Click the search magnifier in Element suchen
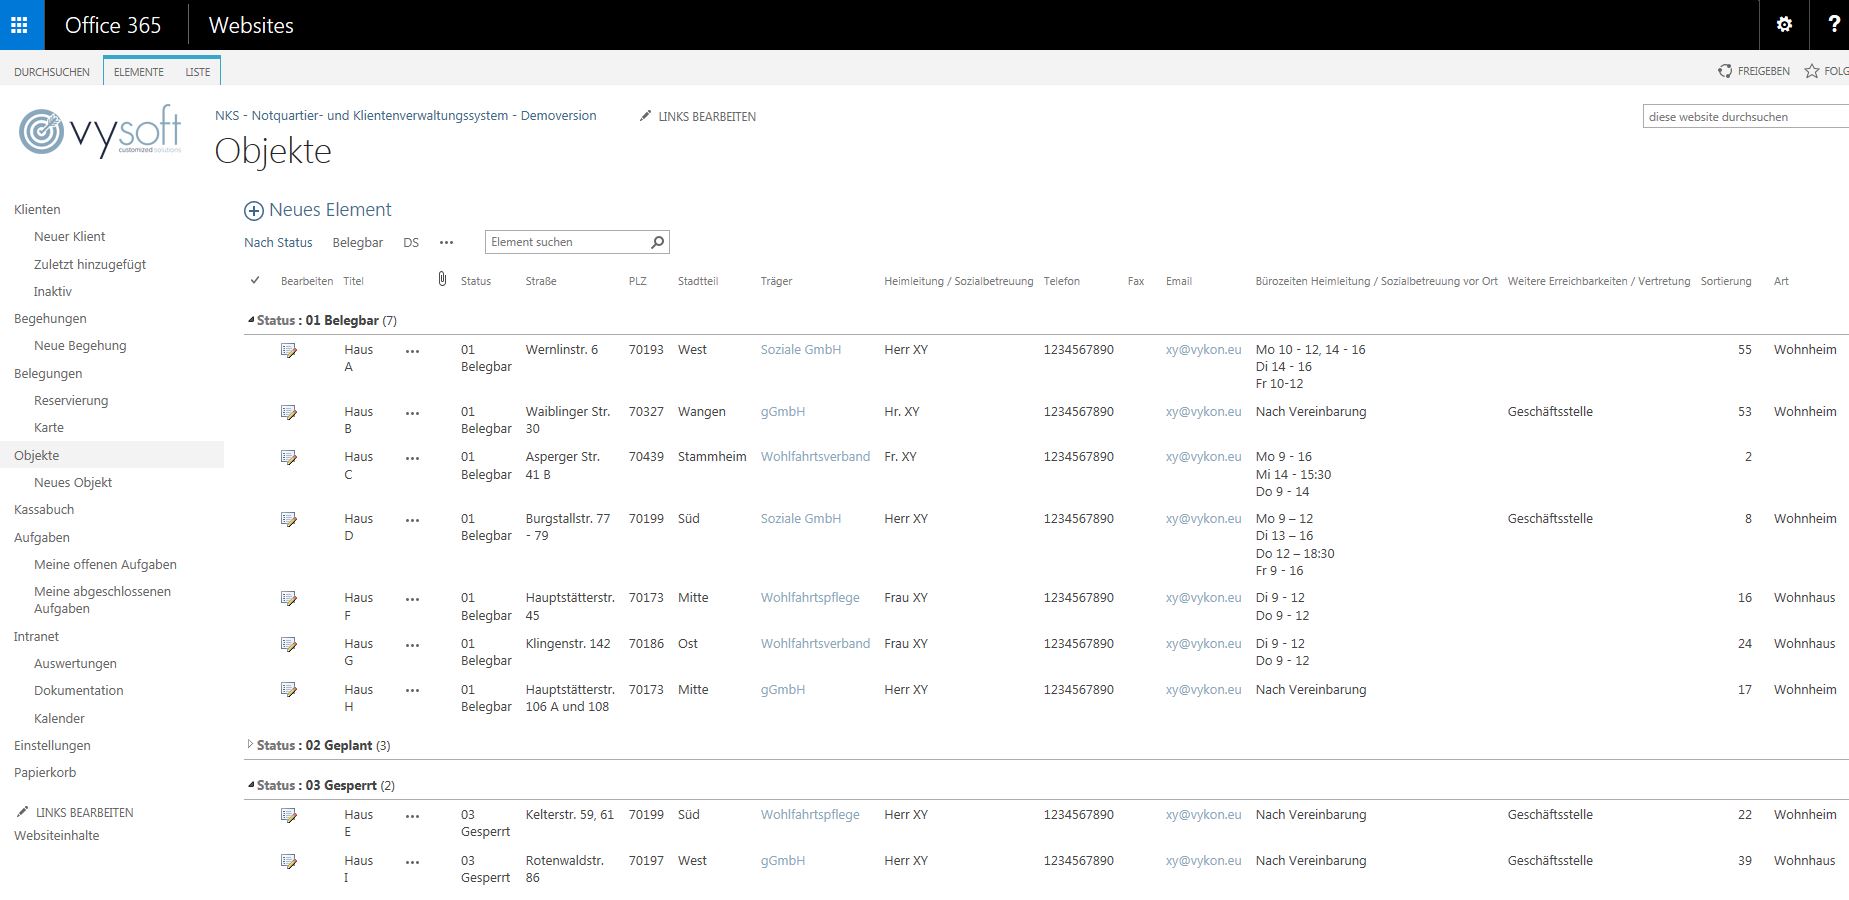This screenshot has width=1849, height=900. (x=657, y=242)
